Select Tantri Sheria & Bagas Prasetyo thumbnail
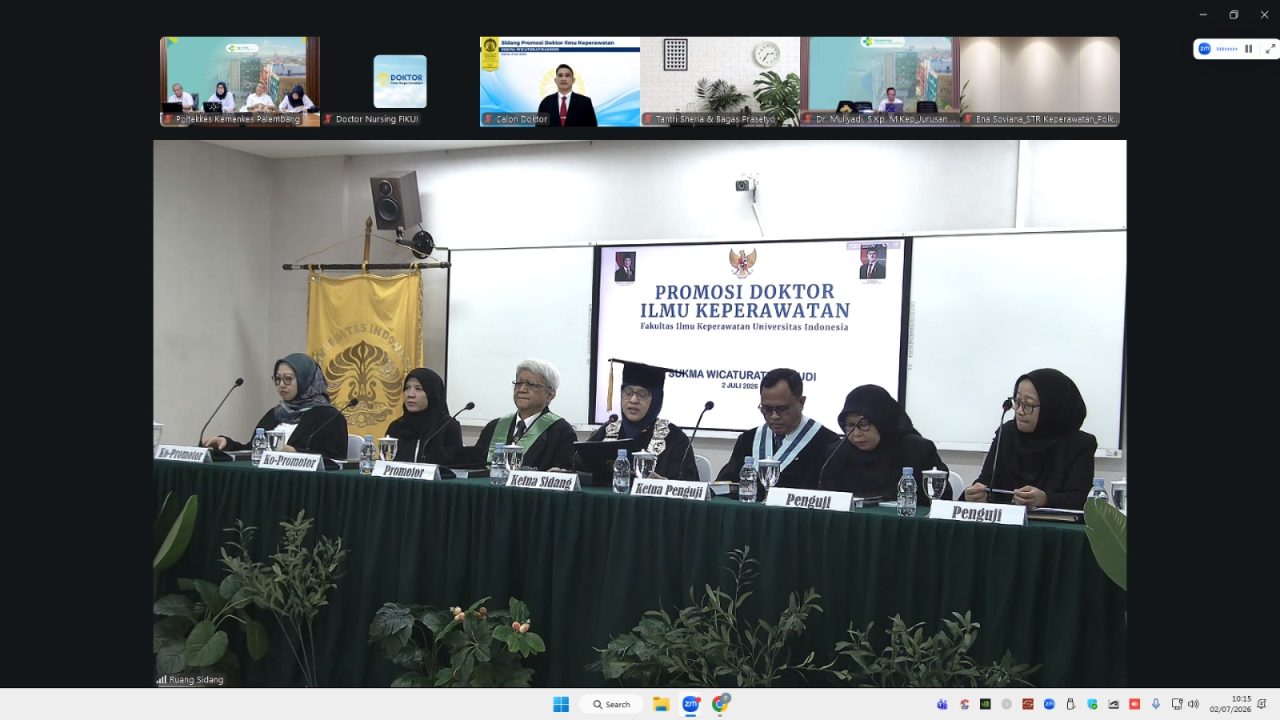 click(x=720, y=81)
